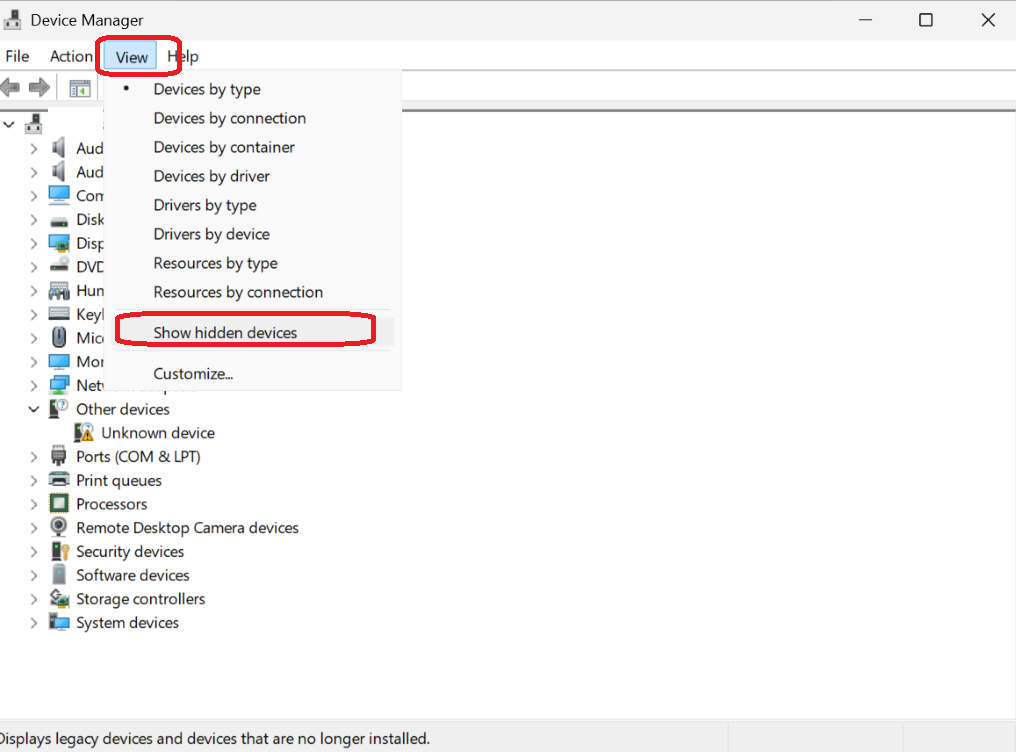The image size is (1016, 752).
Task: Click the Keyboards category icon
Action: [x=59, y=314]
